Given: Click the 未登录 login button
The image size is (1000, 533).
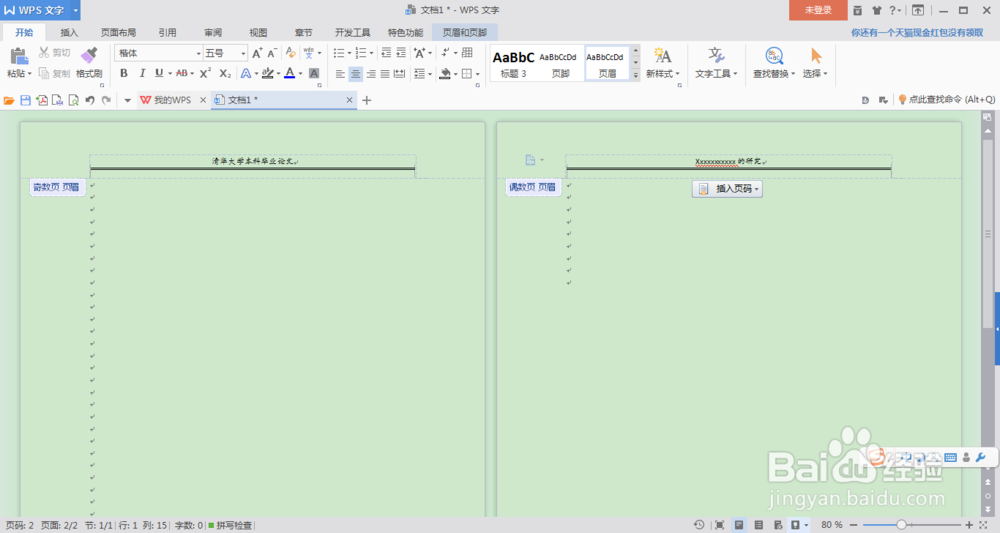Looking at the screenshot, I should 818,10.
